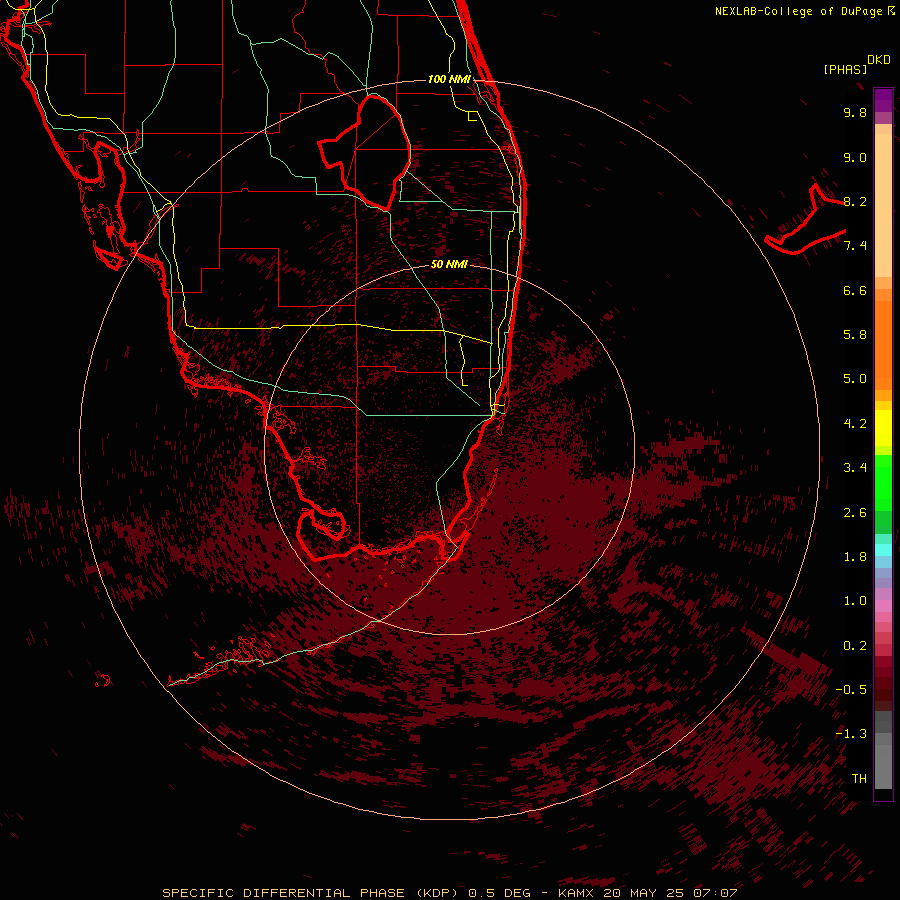Select the 9.8 value on the scale

855,112
